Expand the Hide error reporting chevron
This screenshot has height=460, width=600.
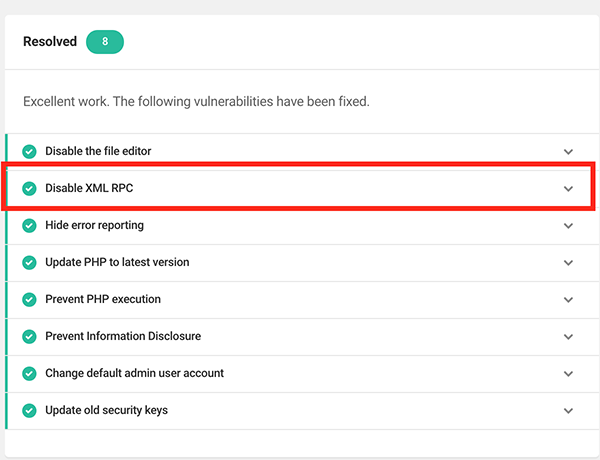coord(568,226)
